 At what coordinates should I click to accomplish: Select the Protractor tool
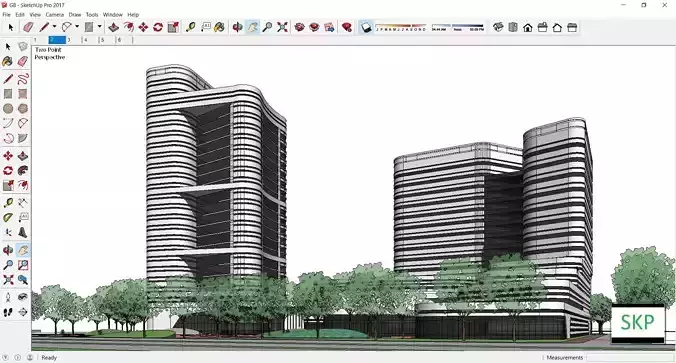(8, 218)
